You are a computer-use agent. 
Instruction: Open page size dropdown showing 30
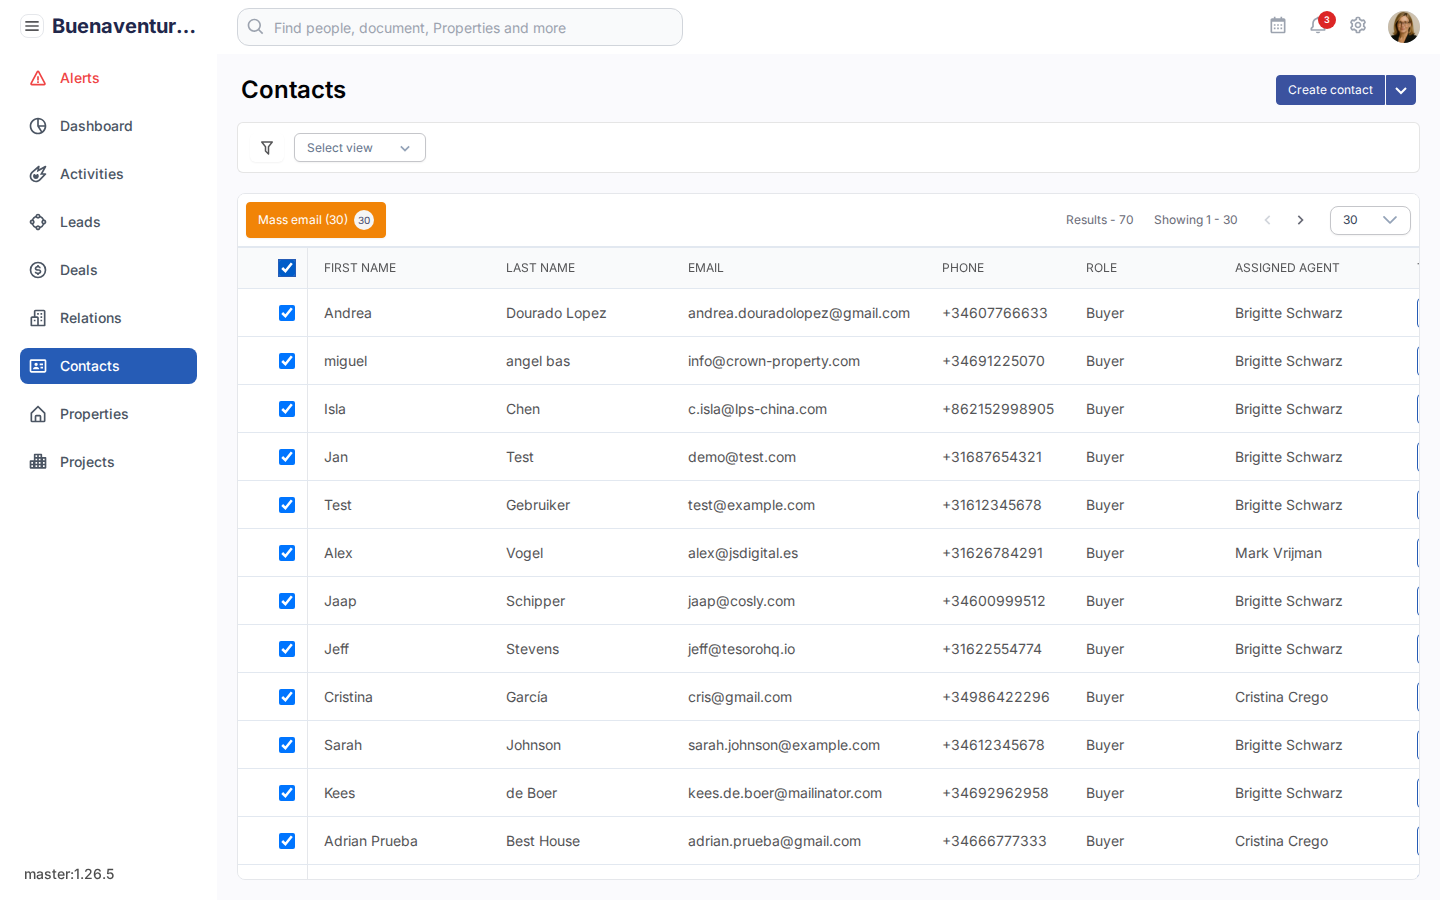click(1370, 220)
